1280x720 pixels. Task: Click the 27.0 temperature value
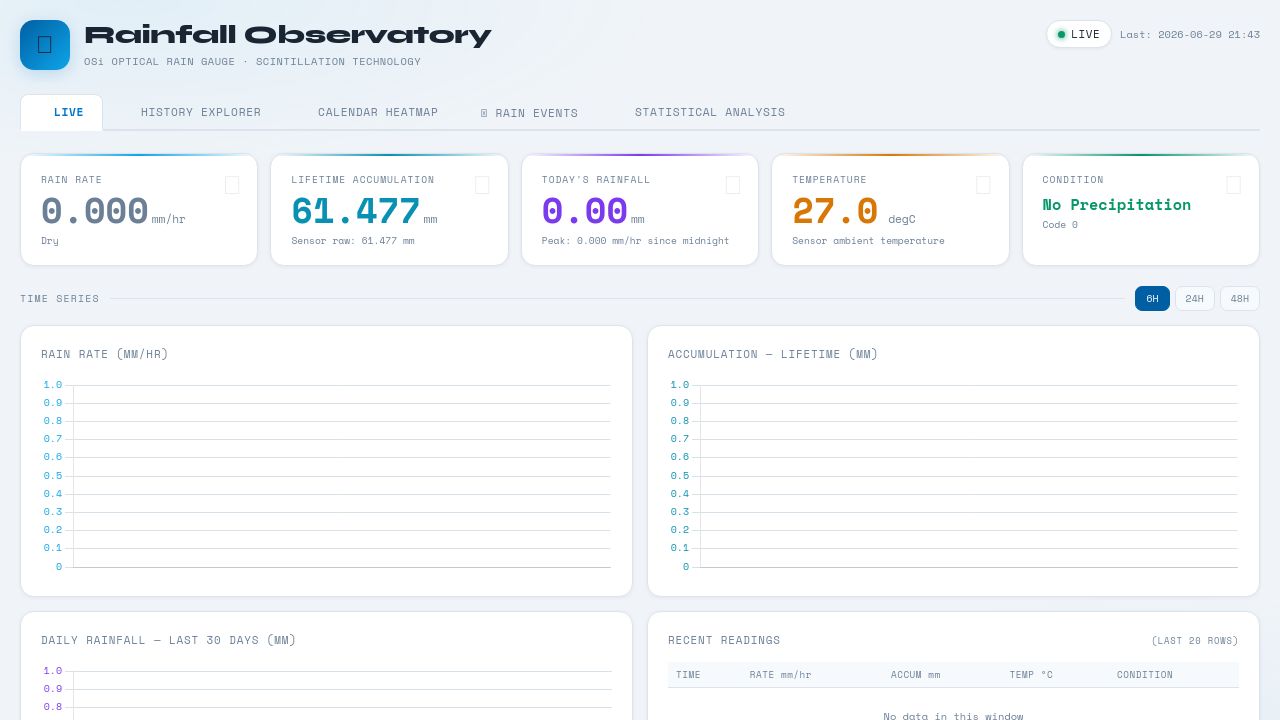835,212
